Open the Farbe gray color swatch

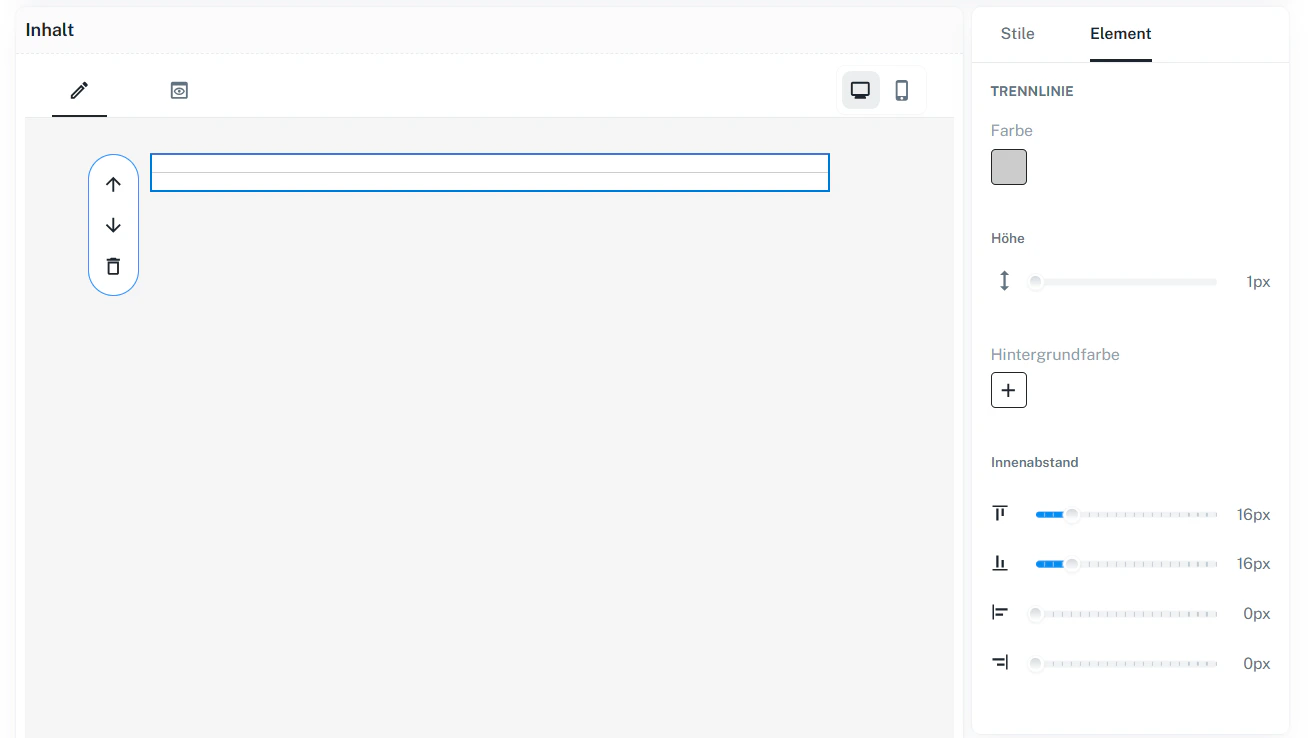[x=1009, y=167]
